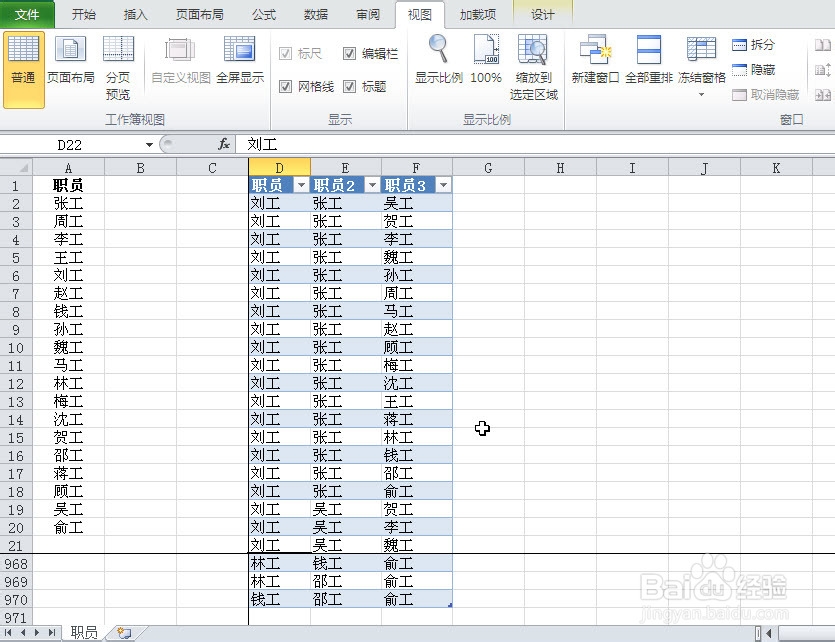
Task: Switch to the Insert (插入) tab
Action: click(x=135, y=14)
